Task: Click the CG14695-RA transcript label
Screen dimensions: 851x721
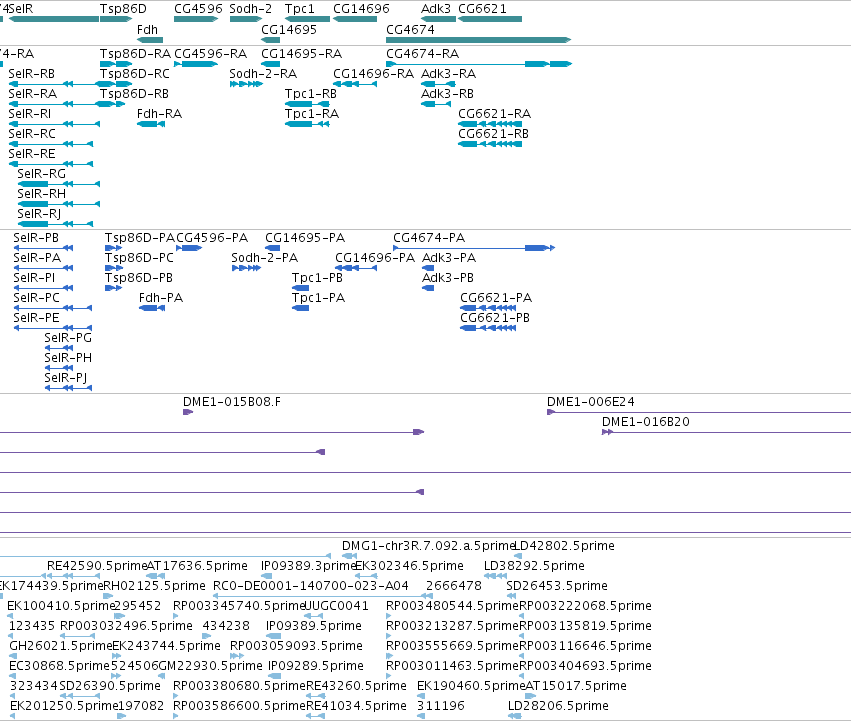Action: click(x=302, y=54)
